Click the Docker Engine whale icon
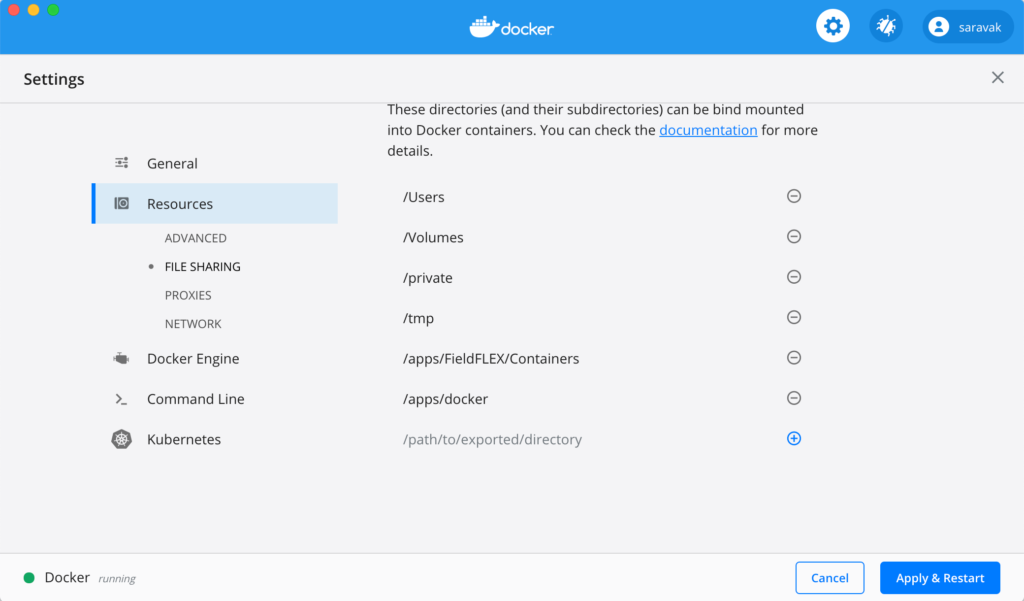 [121, 358]
